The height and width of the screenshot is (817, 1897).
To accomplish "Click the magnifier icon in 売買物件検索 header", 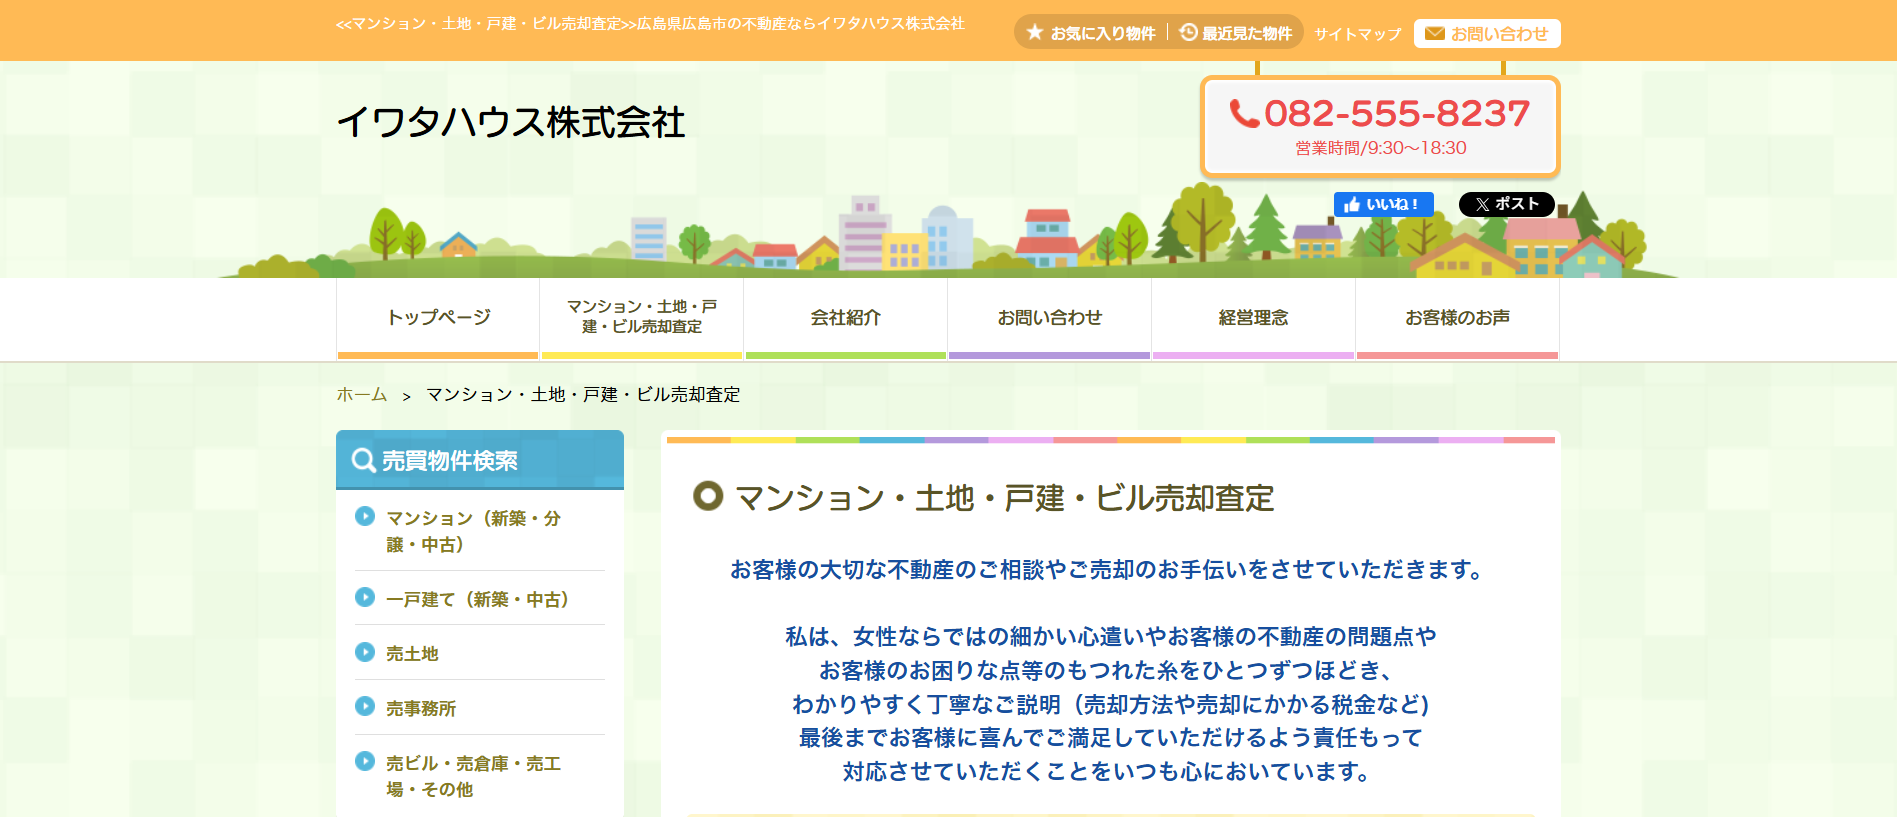I will (363, 460).
